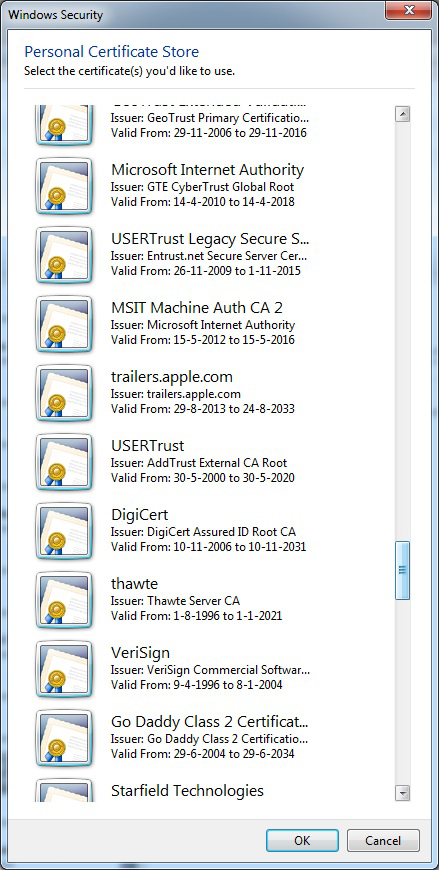Click the DigiCert certificate icon

point(64,531)
